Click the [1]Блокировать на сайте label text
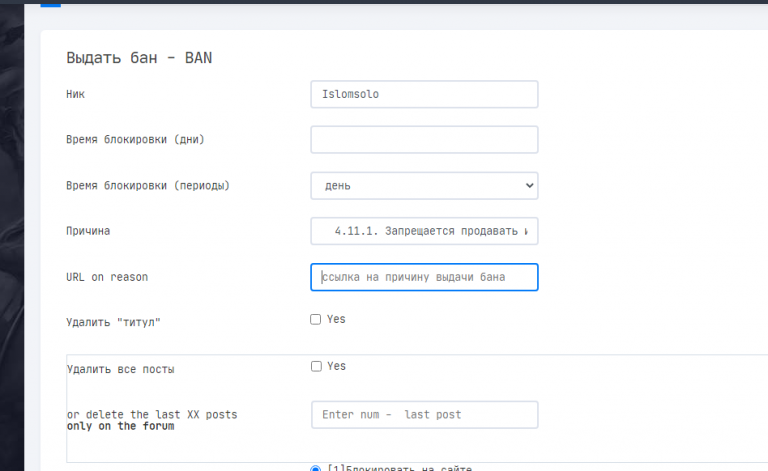This screenshot has height=471, width=768. coord(399,468)
